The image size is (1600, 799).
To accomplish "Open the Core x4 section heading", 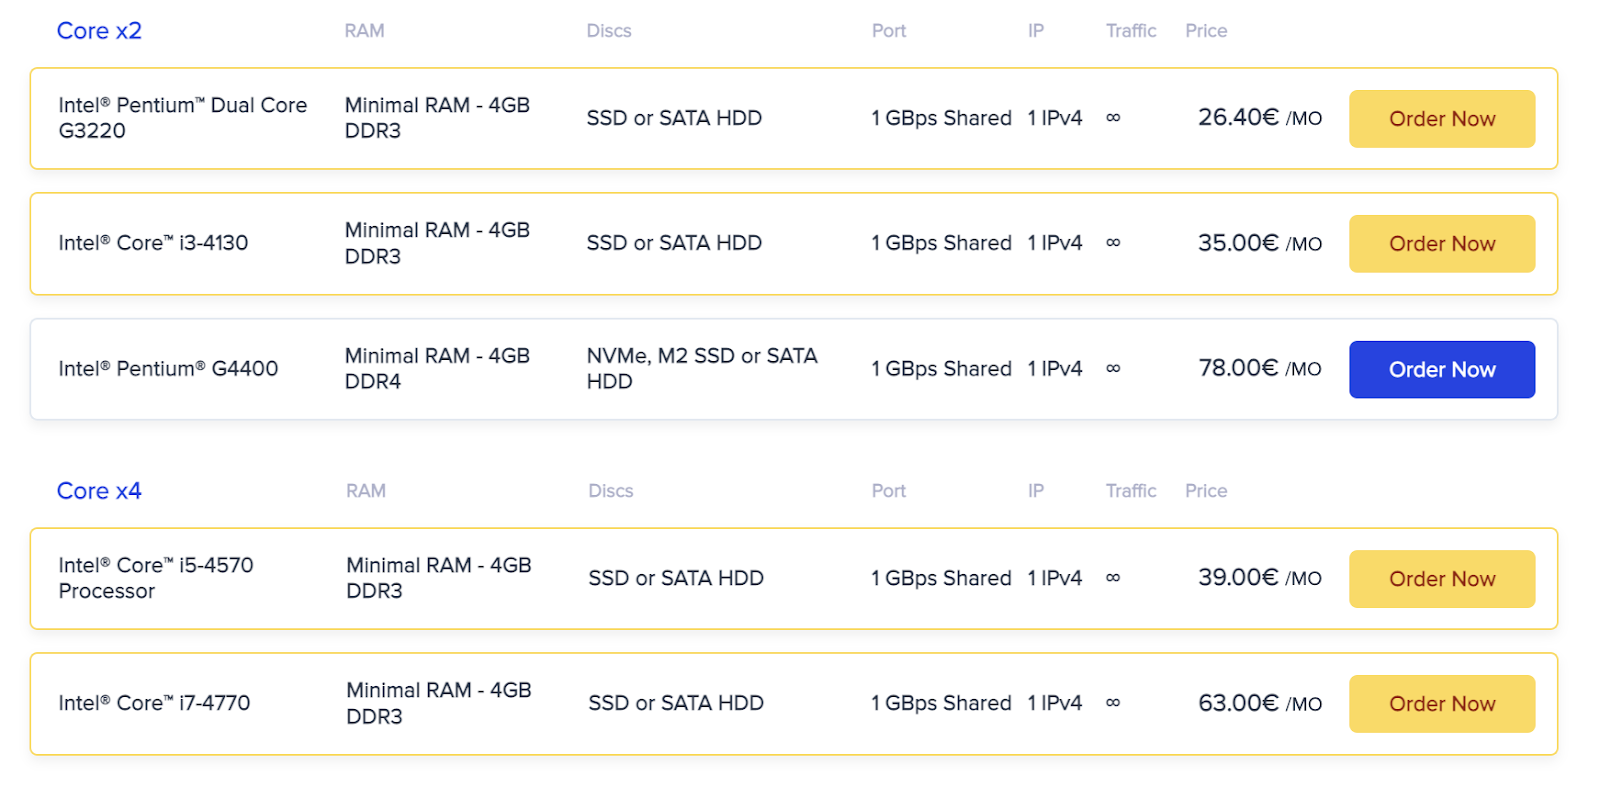I will tap(99, 491).
